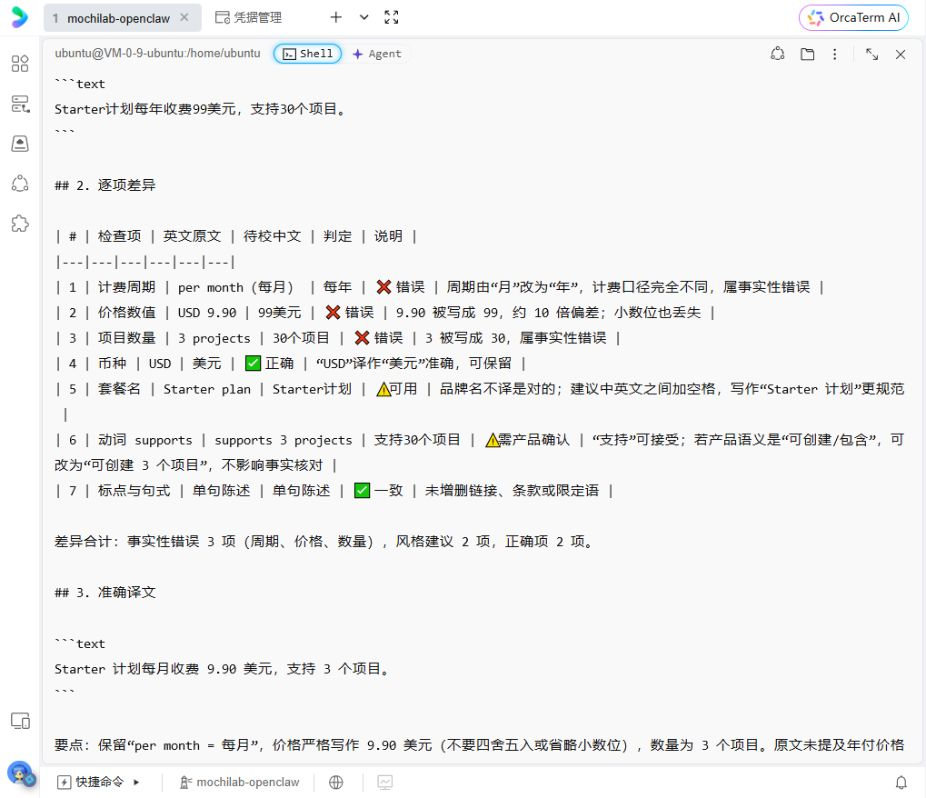Image resolution: width=926 pixels, height=798 pixels.
Task: Expand the 快捷命令 arrow
Action: point(136,782)
